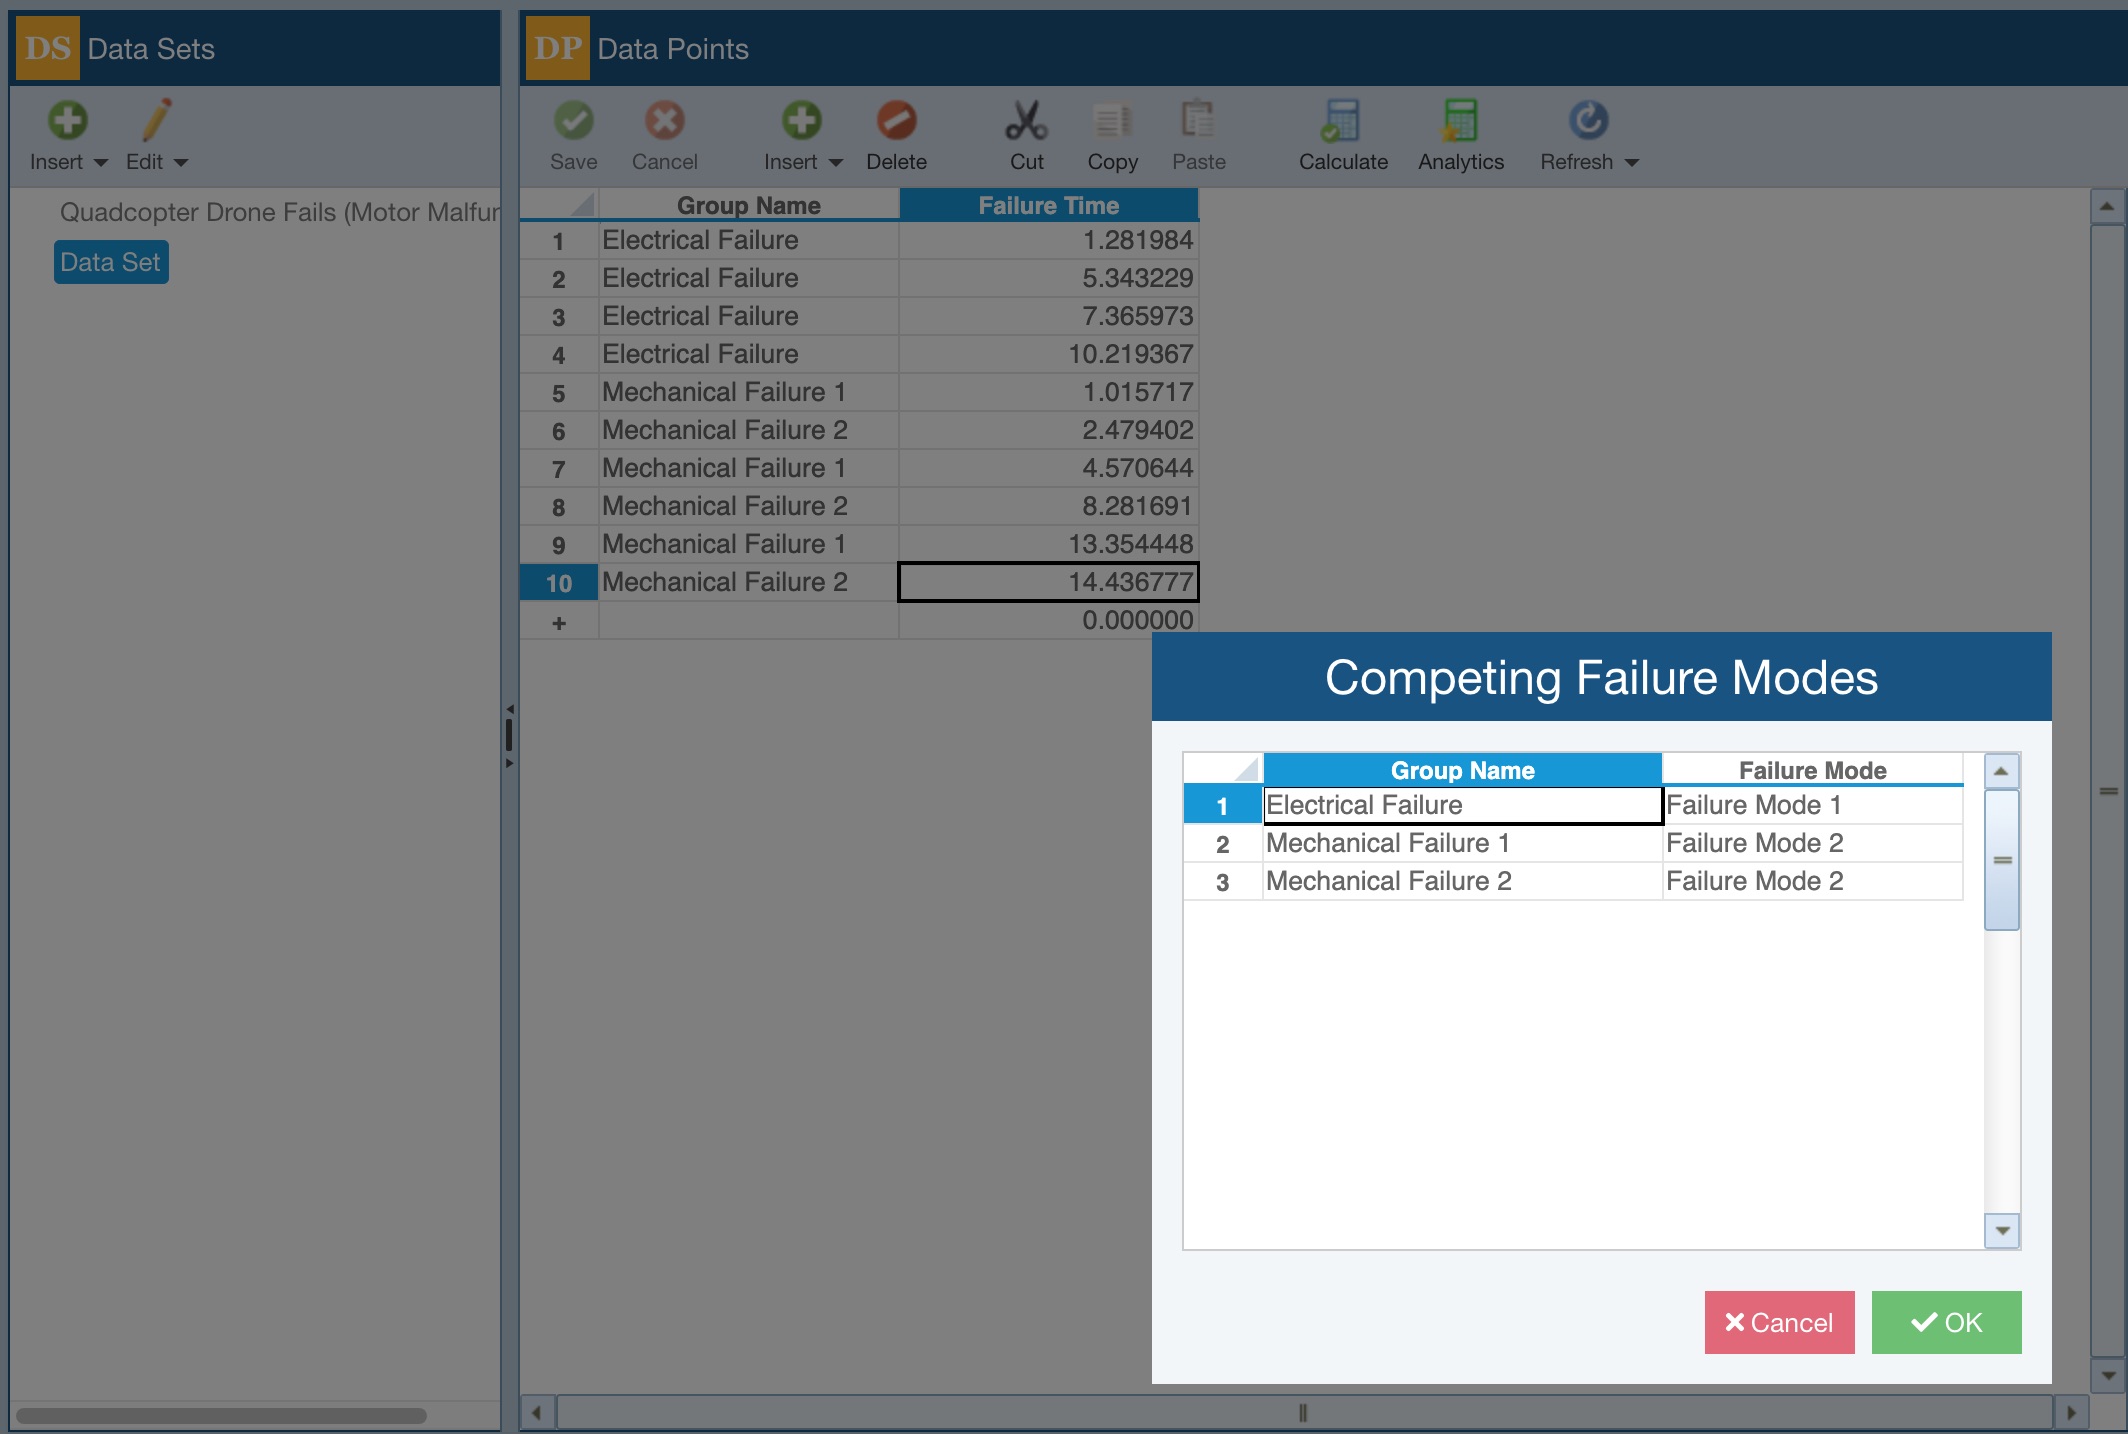Click the Cancel icon in the Data Points toolbar
This screenshot has height=1434, width=2128.
(x=664, y=121)
